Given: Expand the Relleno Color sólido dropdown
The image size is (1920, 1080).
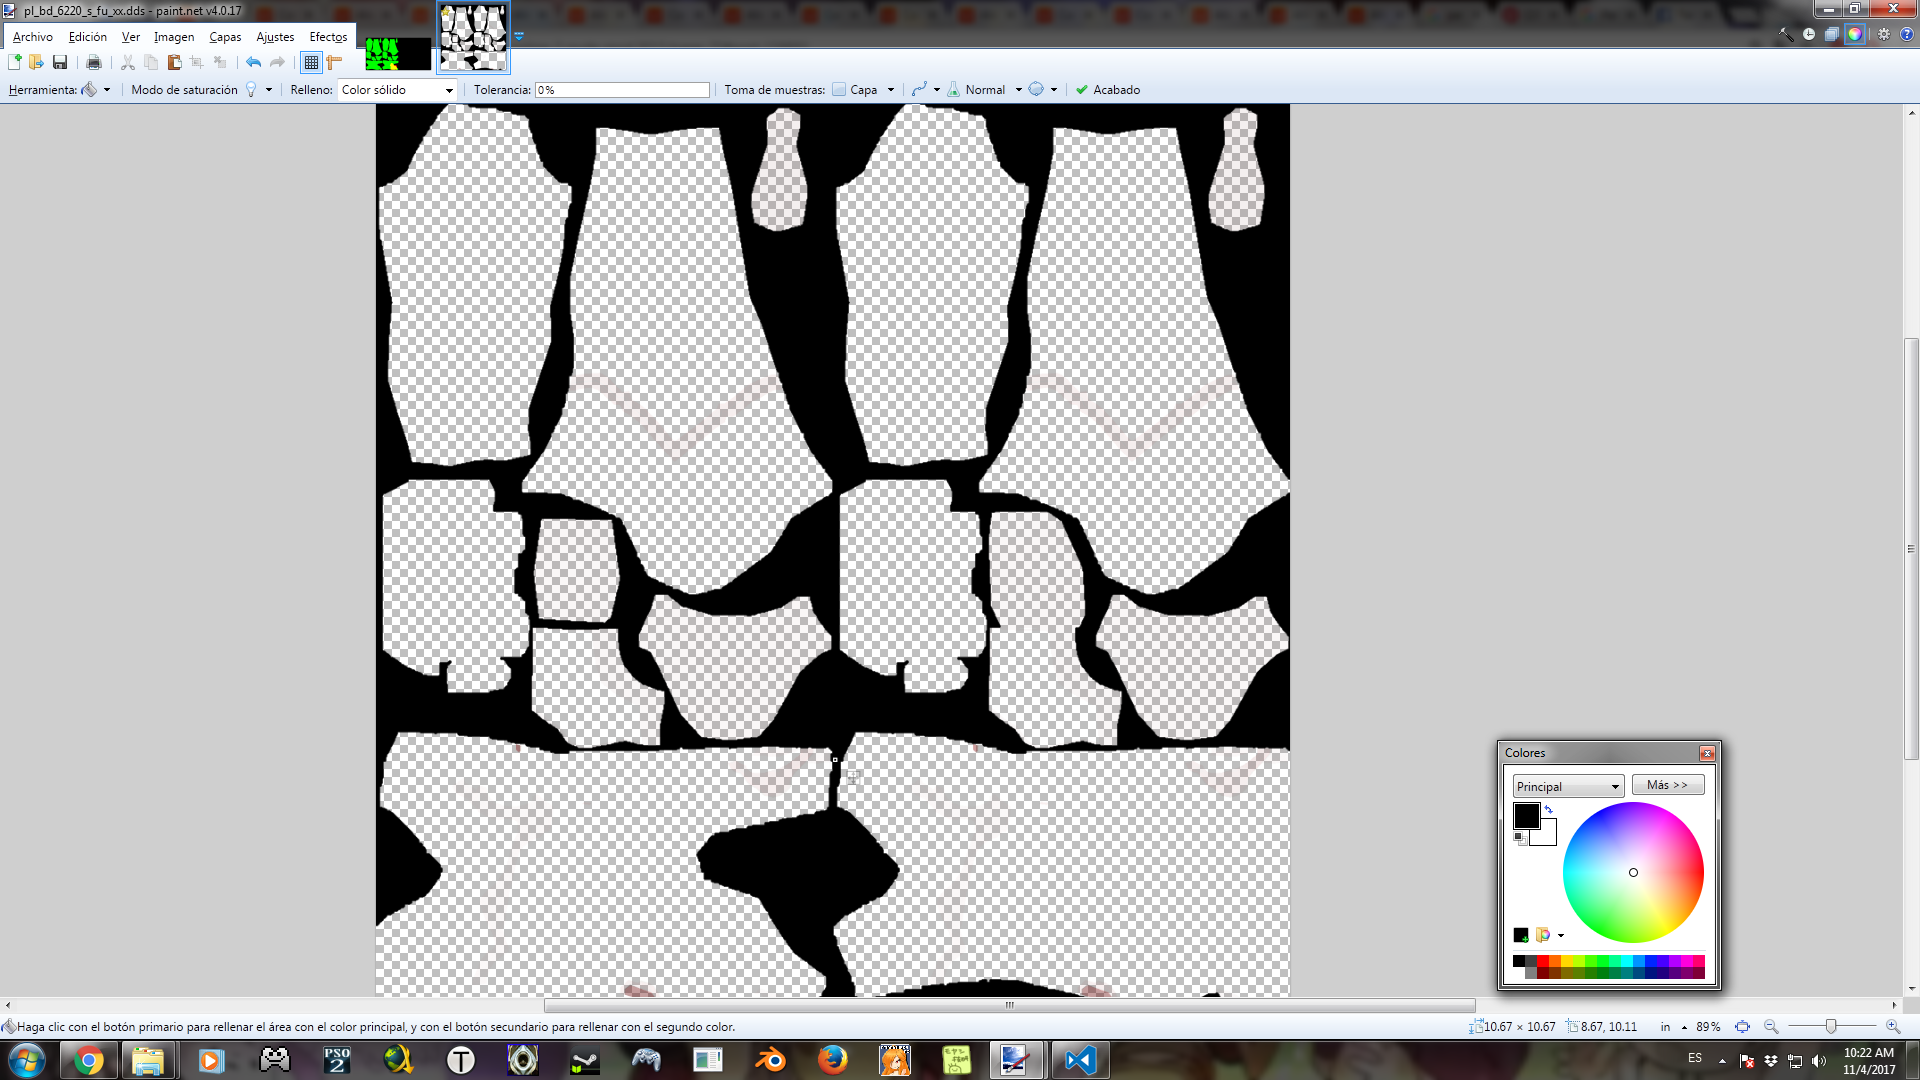Looking at the screenshot, I should (x=449, y=90).
